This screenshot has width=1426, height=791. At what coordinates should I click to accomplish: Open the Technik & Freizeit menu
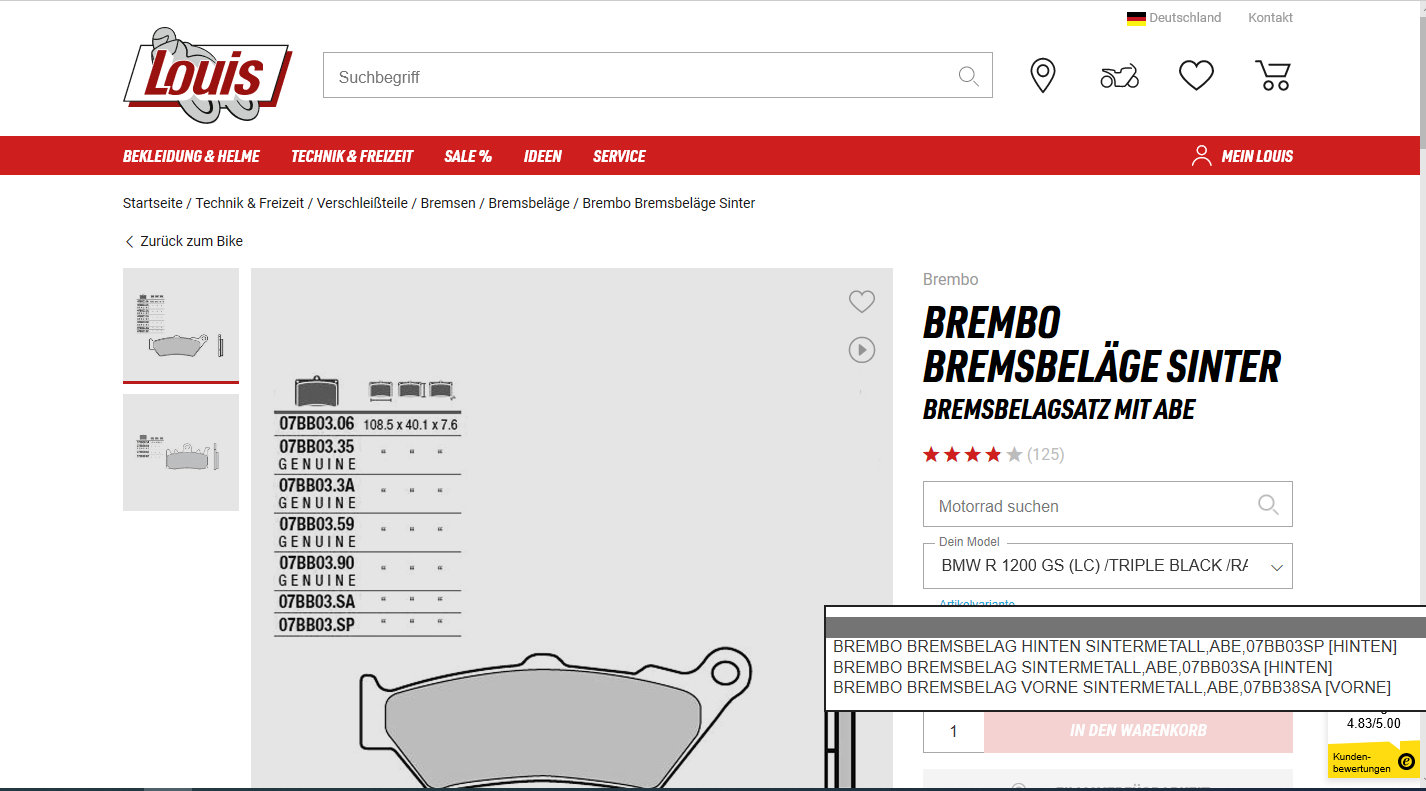[352, 156]
